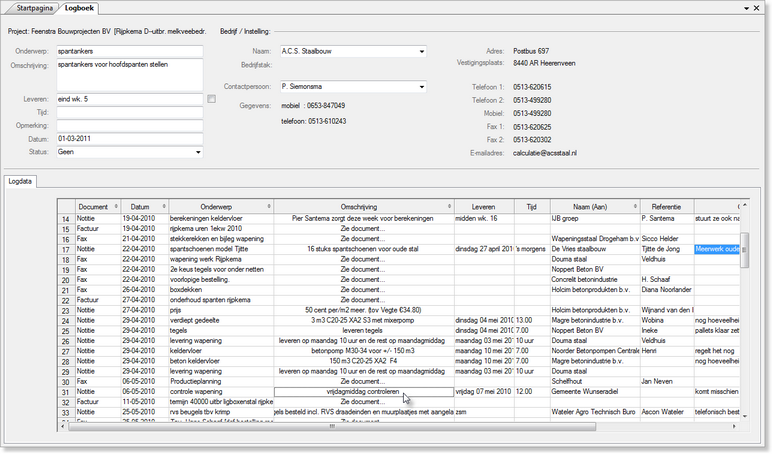This screenshot has width=772, height=454.
Task: Click the highlighted 'Meerwerk oude' cell
Action: point(717,249)
